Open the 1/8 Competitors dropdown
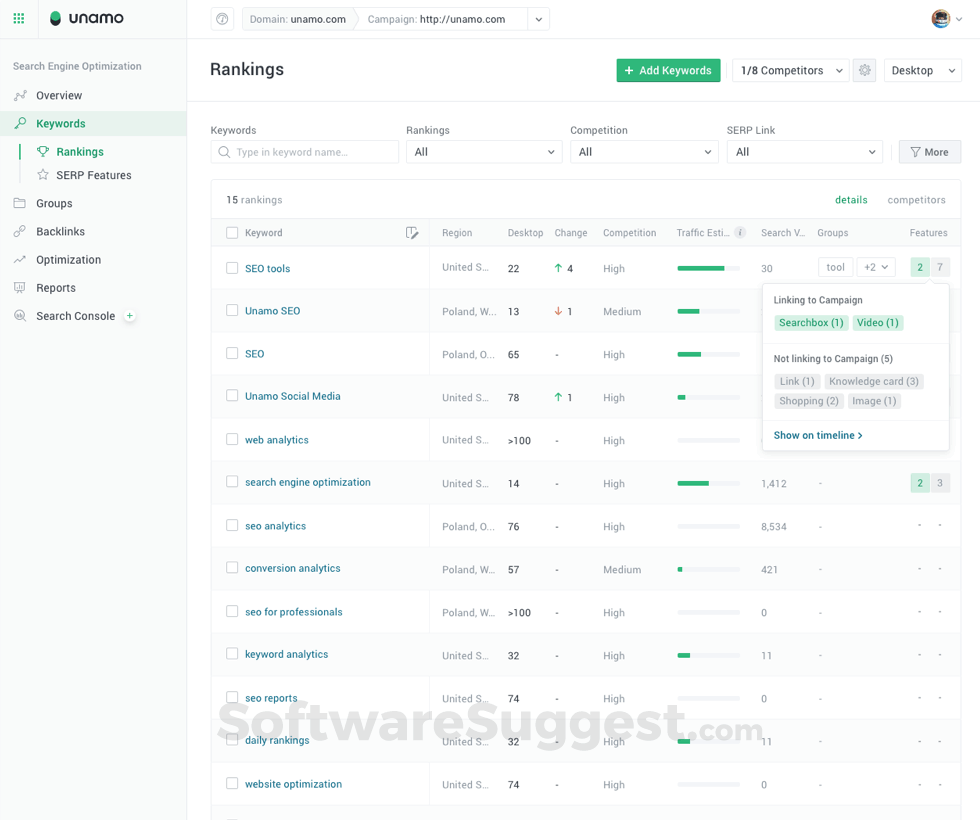The height and width of the screenshot is (820, 980). click(790, 70)
